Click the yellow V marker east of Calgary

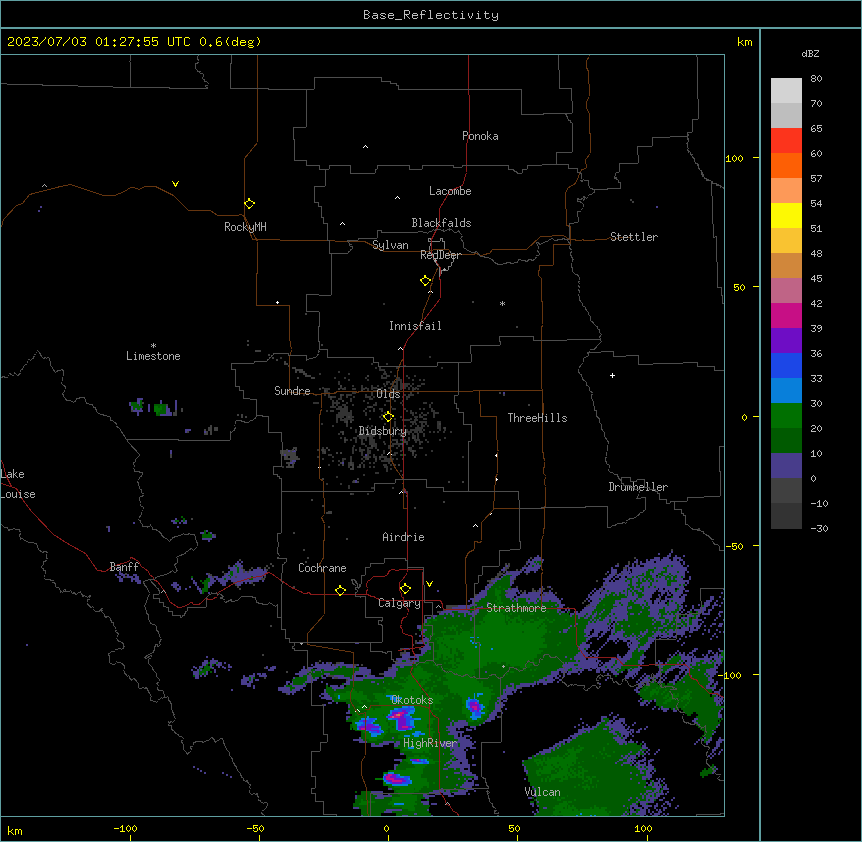pos(429,583)
